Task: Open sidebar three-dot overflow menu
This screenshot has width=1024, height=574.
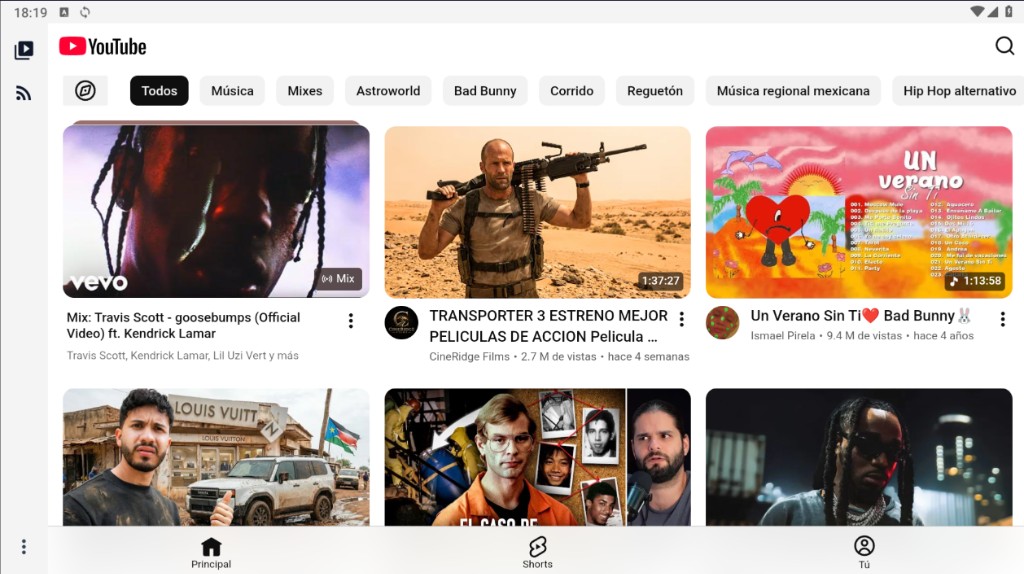Action: (24, 547)
